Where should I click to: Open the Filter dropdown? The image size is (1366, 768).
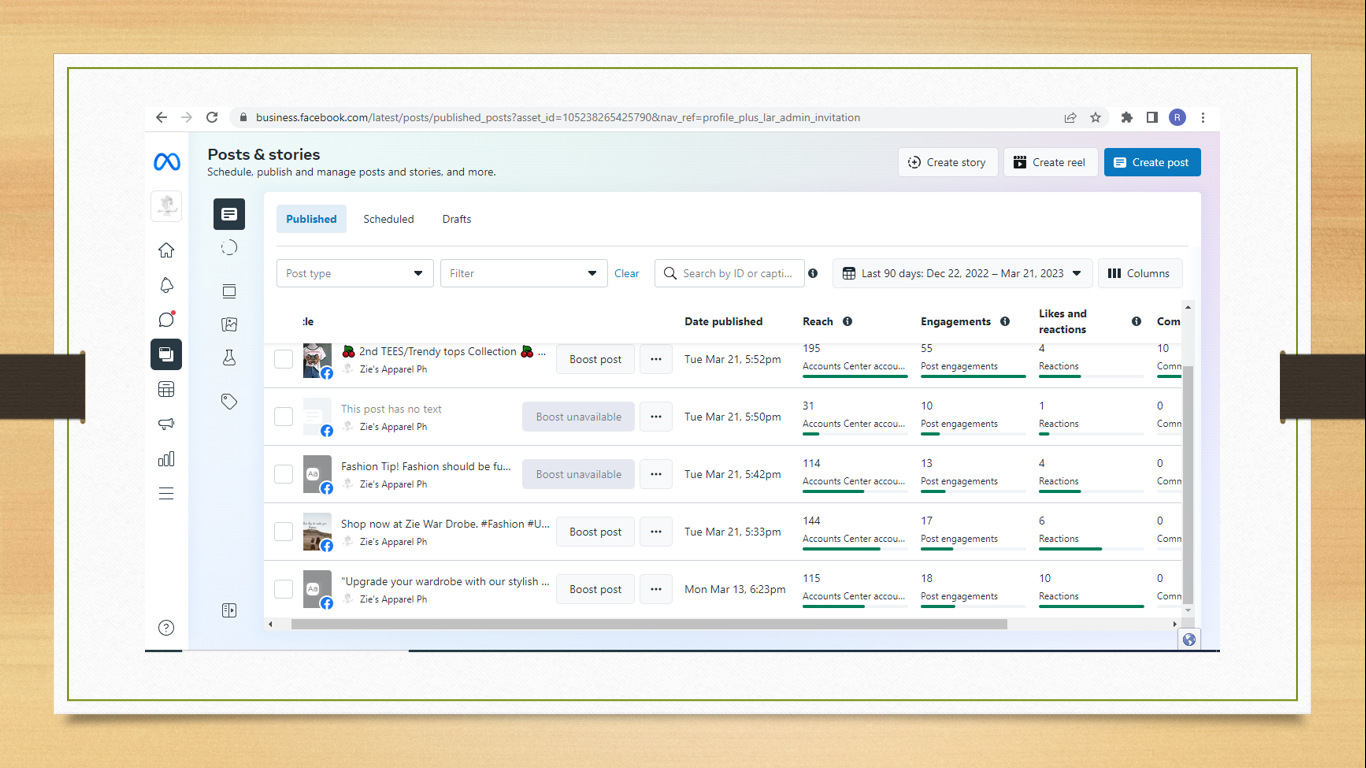pyautogui.click(x=524, y=273)
